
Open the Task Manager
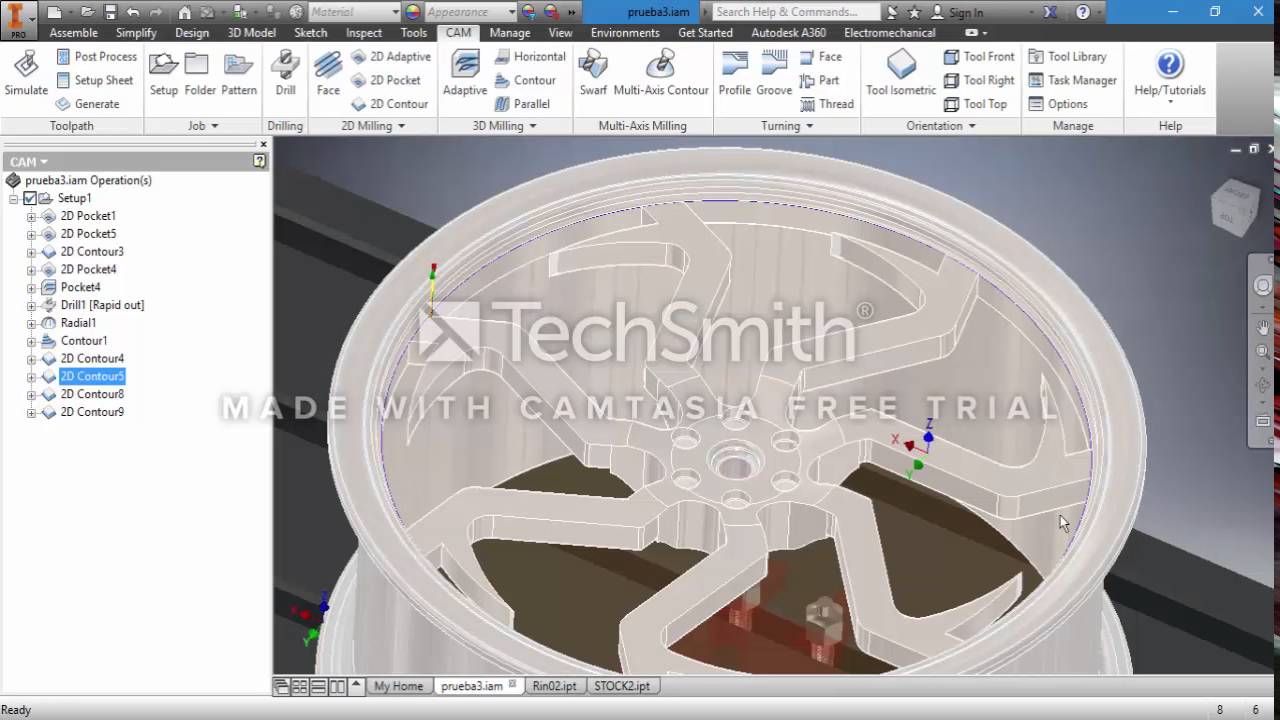click(1072, 80)
